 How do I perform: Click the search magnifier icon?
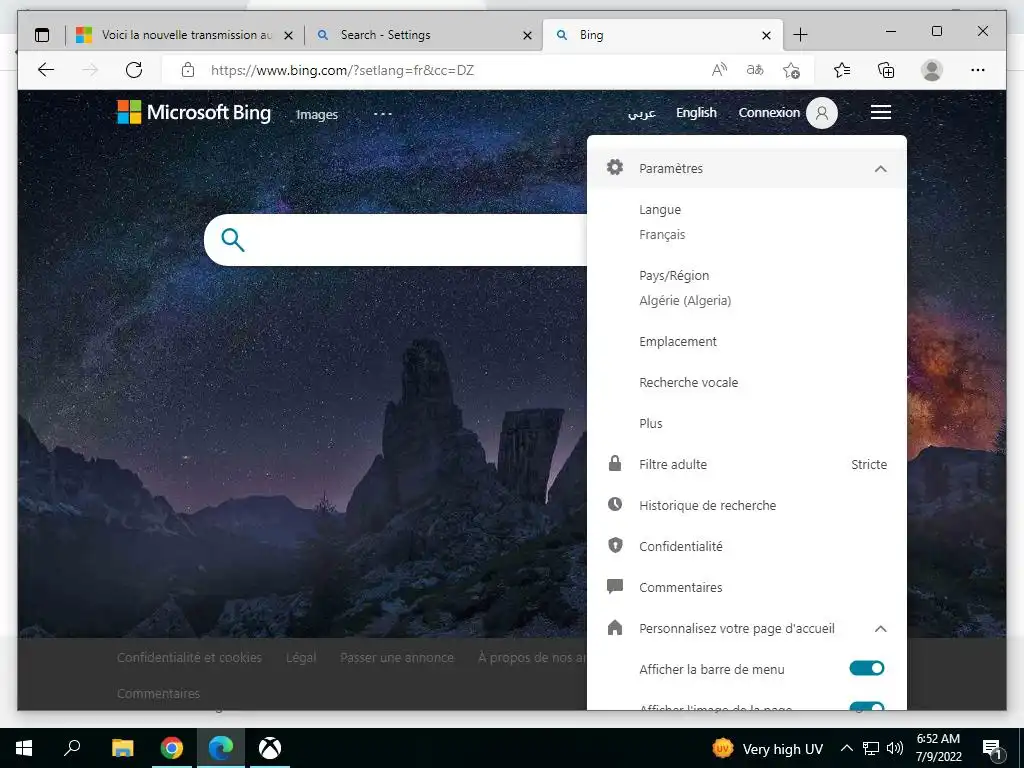(x=232, y=240)
